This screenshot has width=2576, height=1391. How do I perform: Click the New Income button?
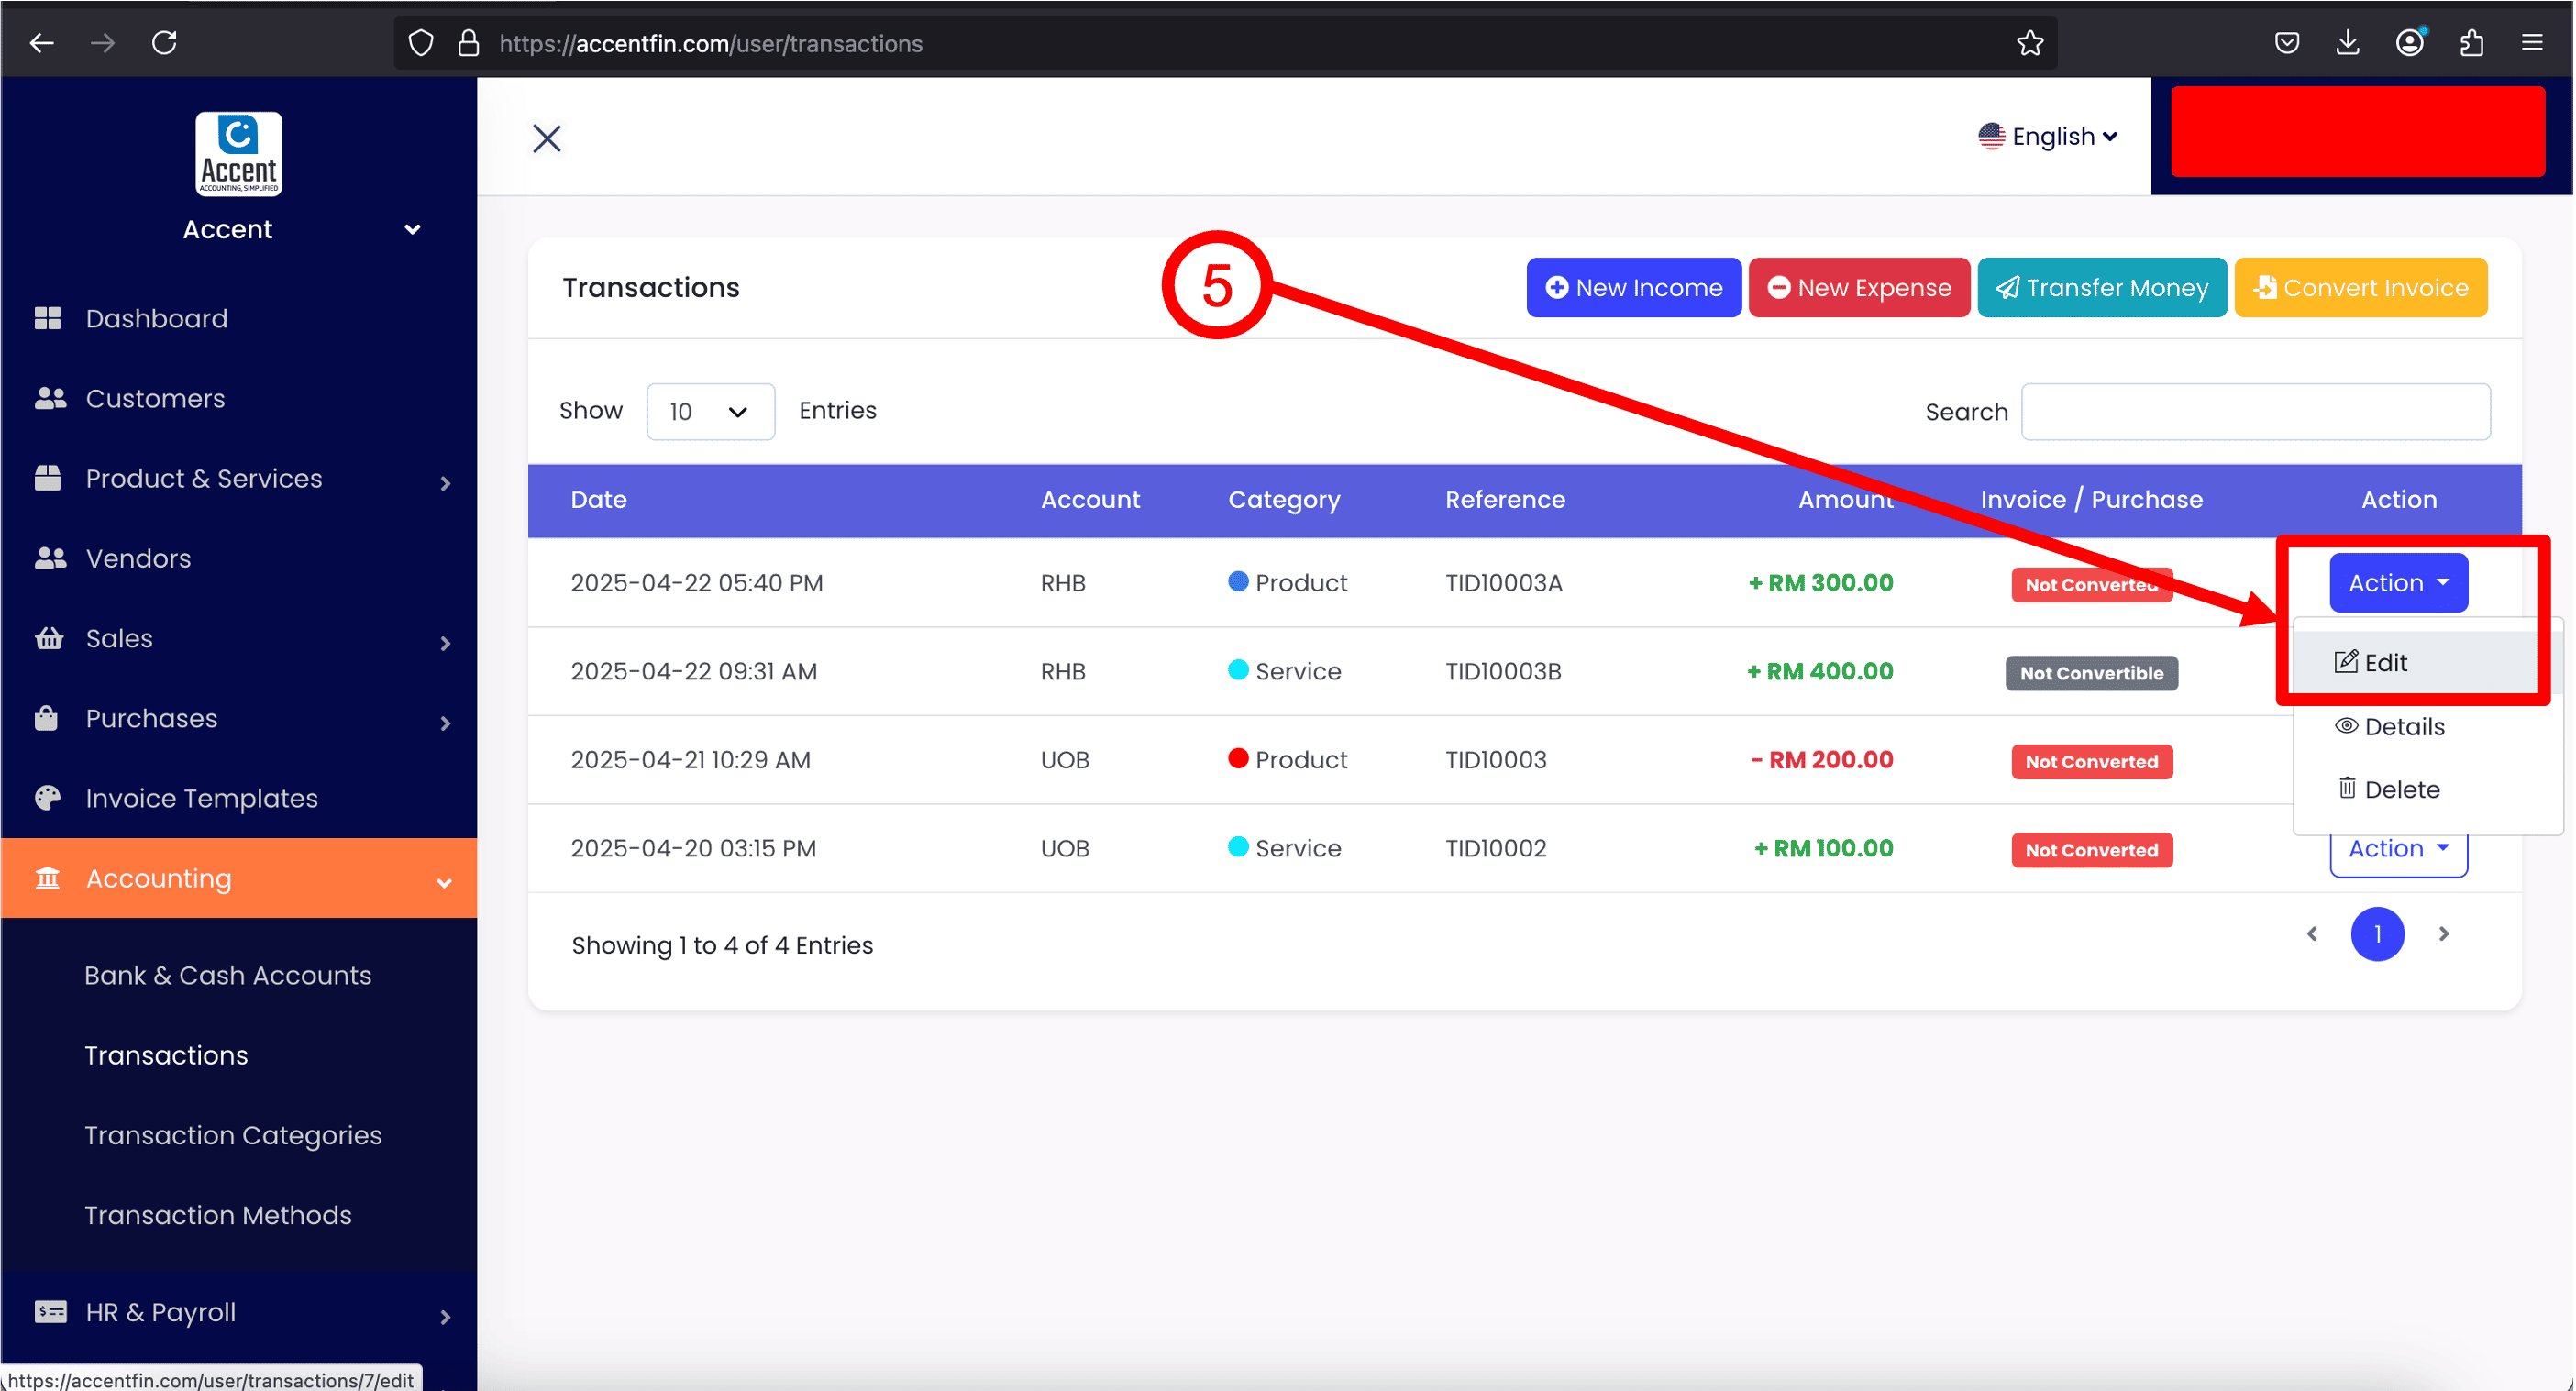point(1633,288)
